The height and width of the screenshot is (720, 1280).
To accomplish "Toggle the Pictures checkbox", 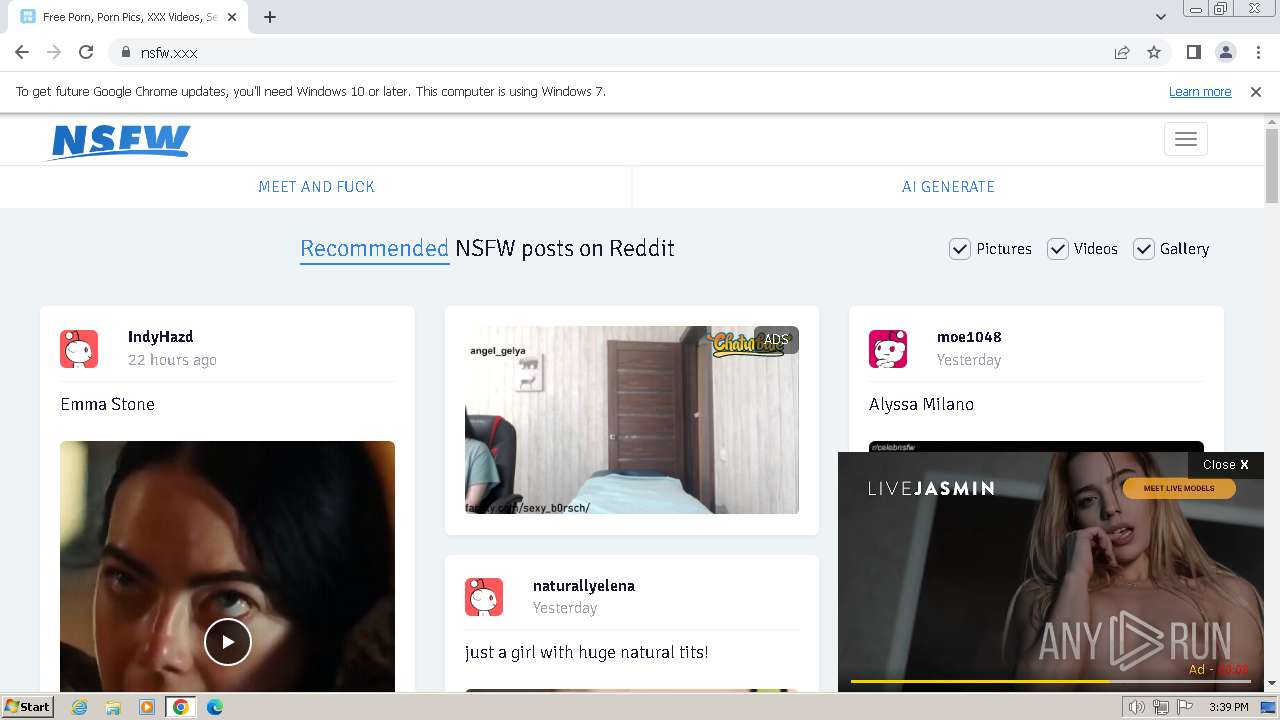I will [959, 249].
